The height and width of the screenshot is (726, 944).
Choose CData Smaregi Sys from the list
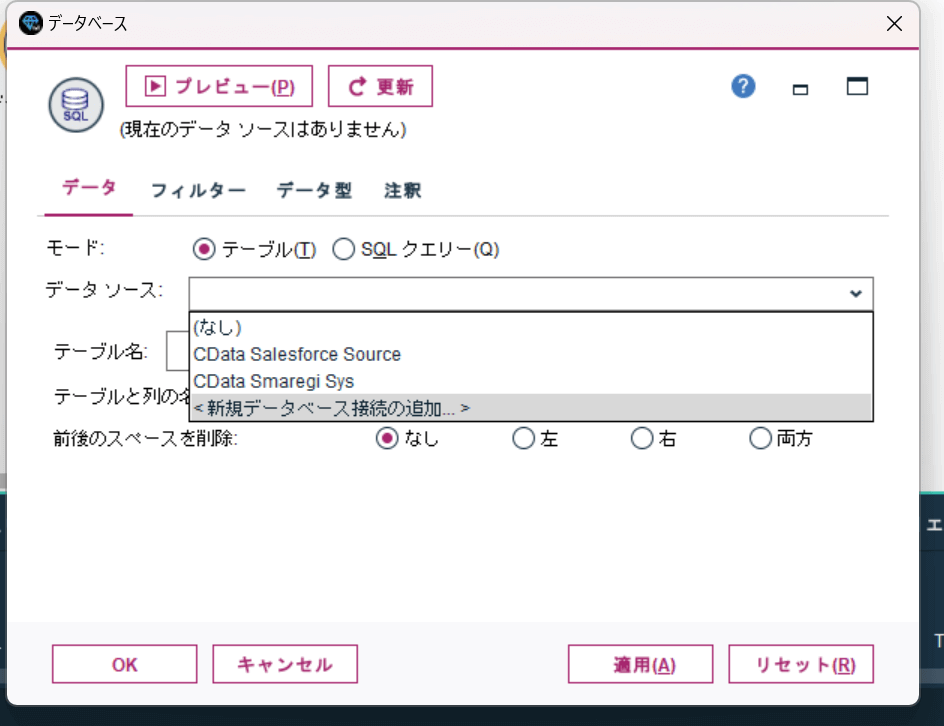[x=274, y=381]
